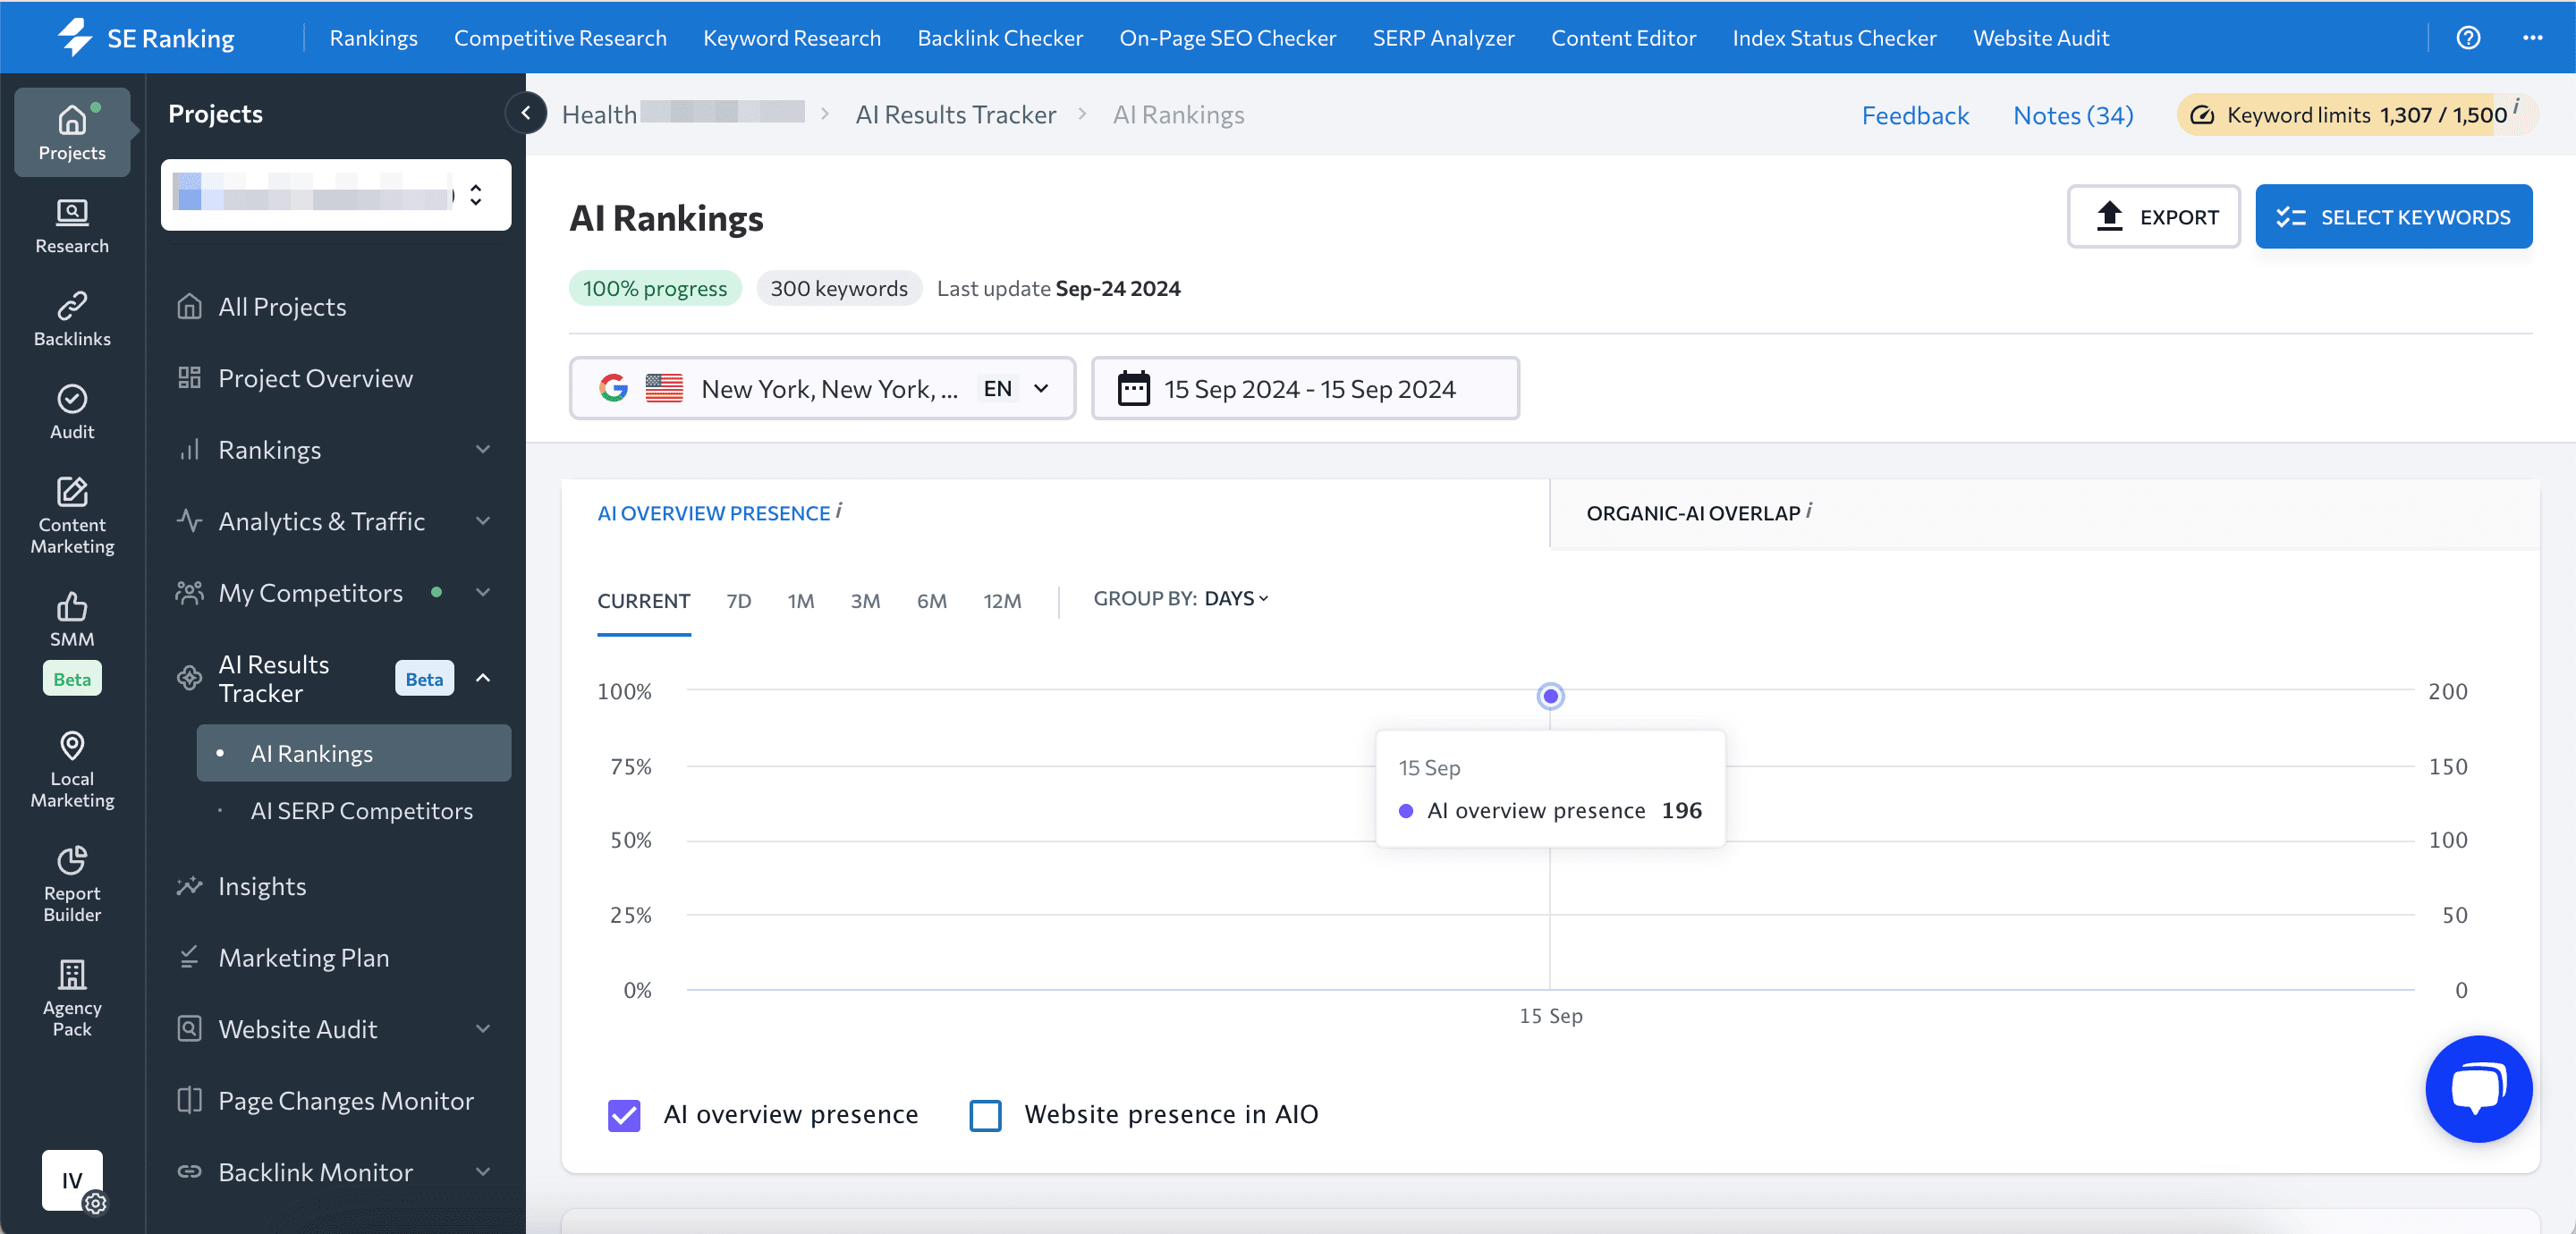Open the Projects icon in left rail
This screenshot has width=2576, height=1234.
(x=72, y=132)
